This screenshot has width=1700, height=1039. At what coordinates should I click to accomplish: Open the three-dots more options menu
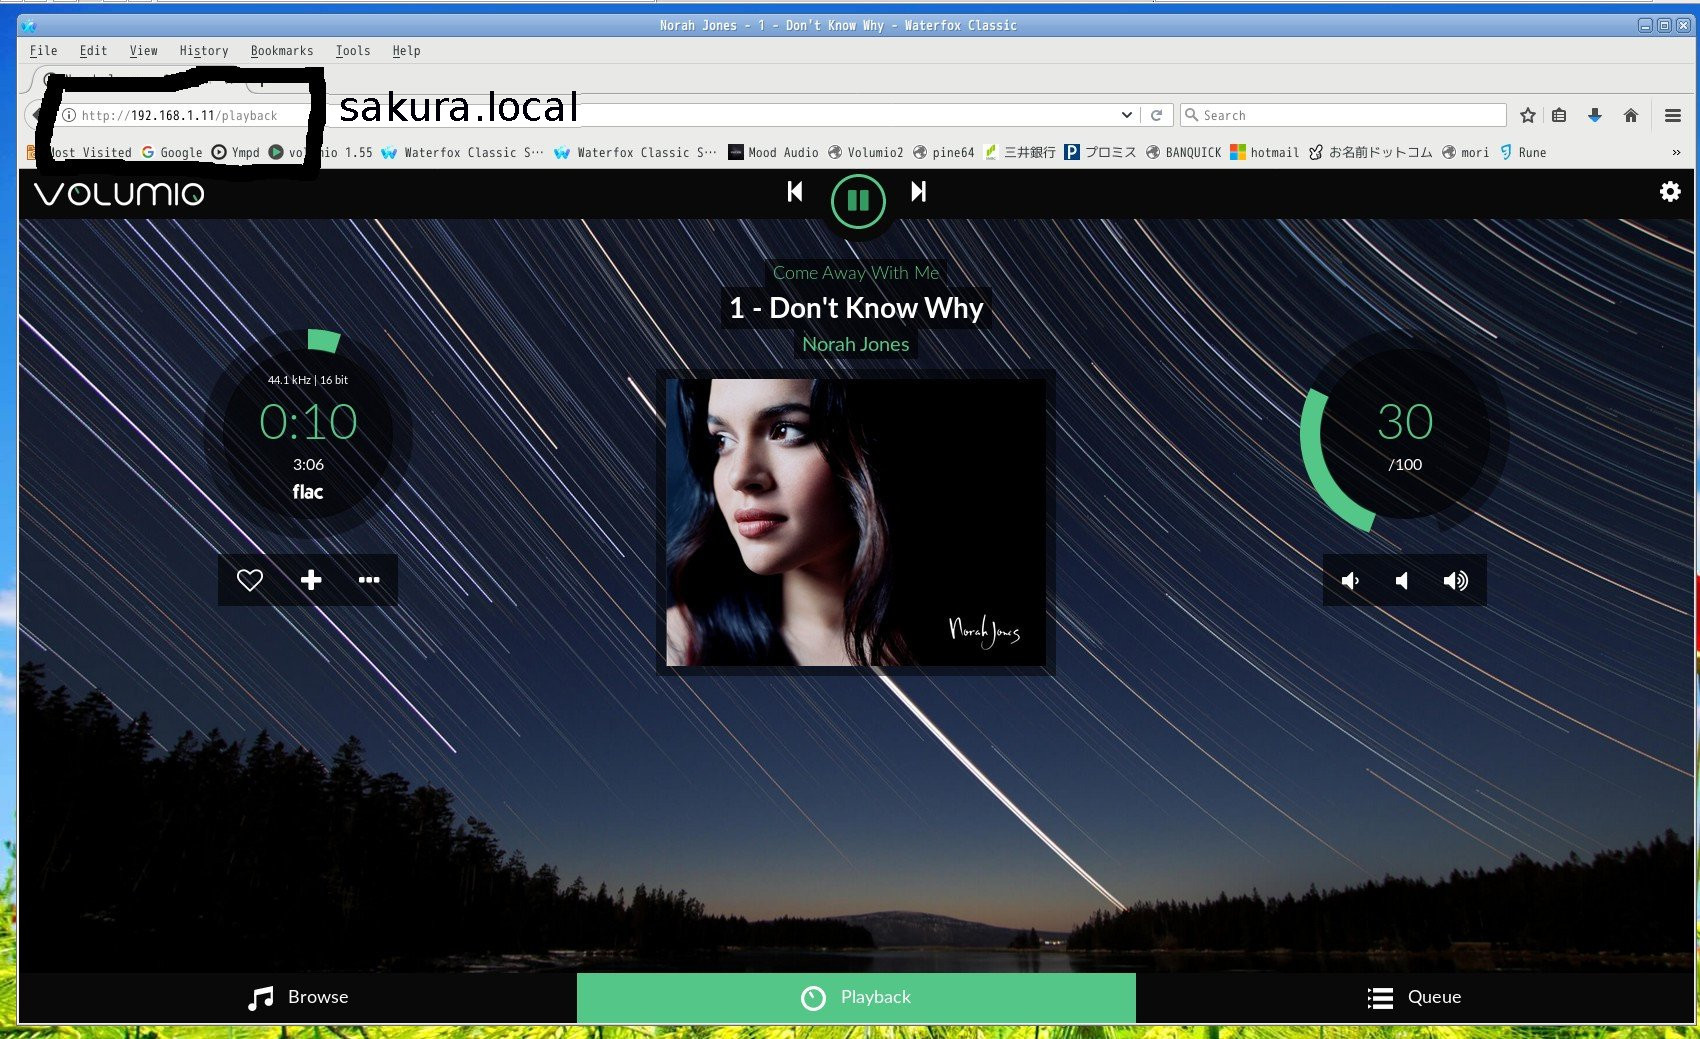[x=369, y=580]
